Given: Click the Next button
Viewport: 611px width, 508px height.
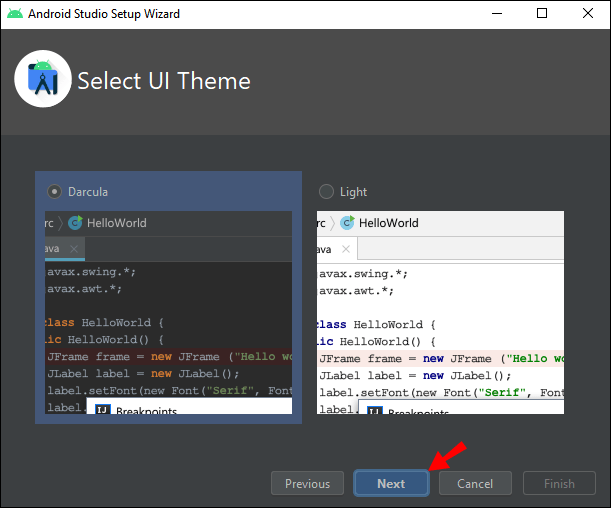Looking at the screenshot, I should click(x=391, y=483).
